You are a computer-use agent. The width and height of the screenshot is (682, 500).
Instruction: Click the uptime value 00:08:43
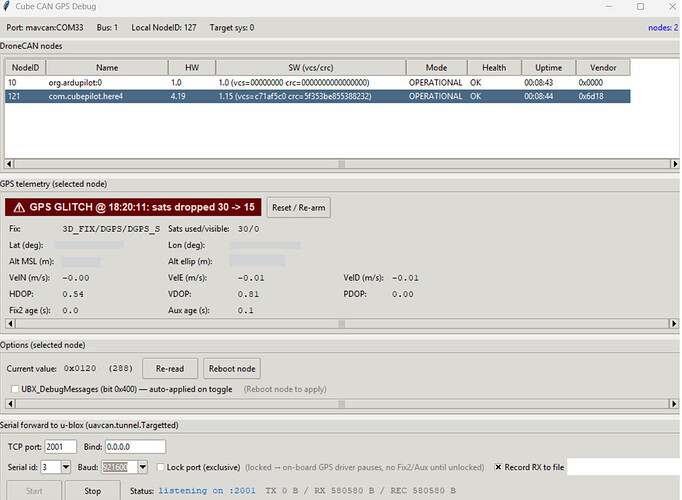[538, 83]
